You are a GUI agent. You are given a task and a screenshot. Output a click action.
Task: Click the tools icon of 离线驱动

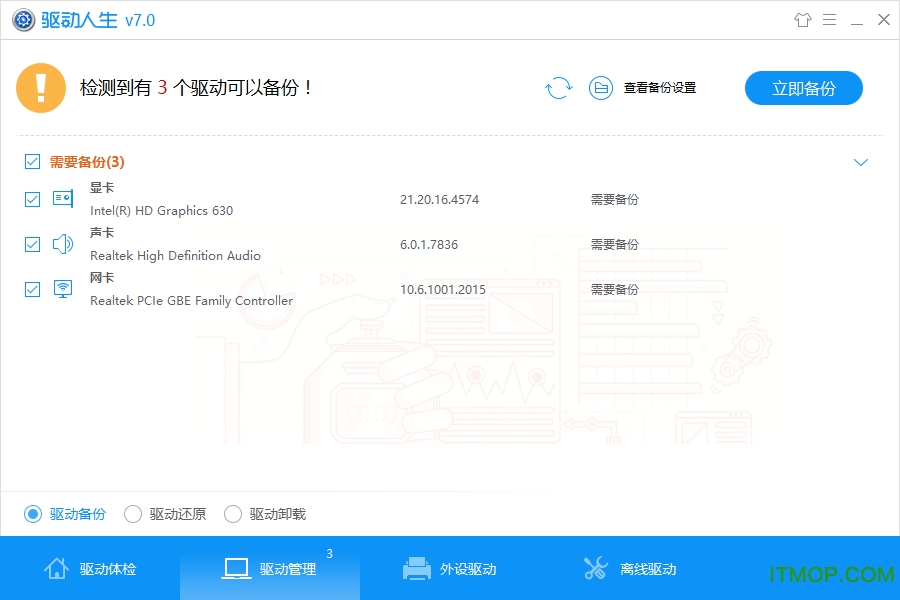(x=596, y=568)
